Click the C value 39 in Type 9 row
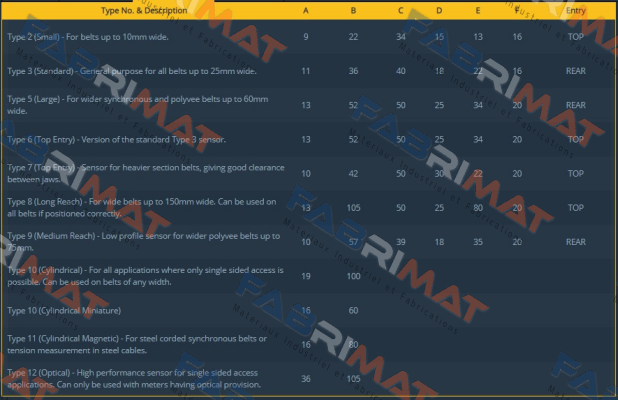Image resolution: width=618 pixels, height=400 pixels. point(400,242)
